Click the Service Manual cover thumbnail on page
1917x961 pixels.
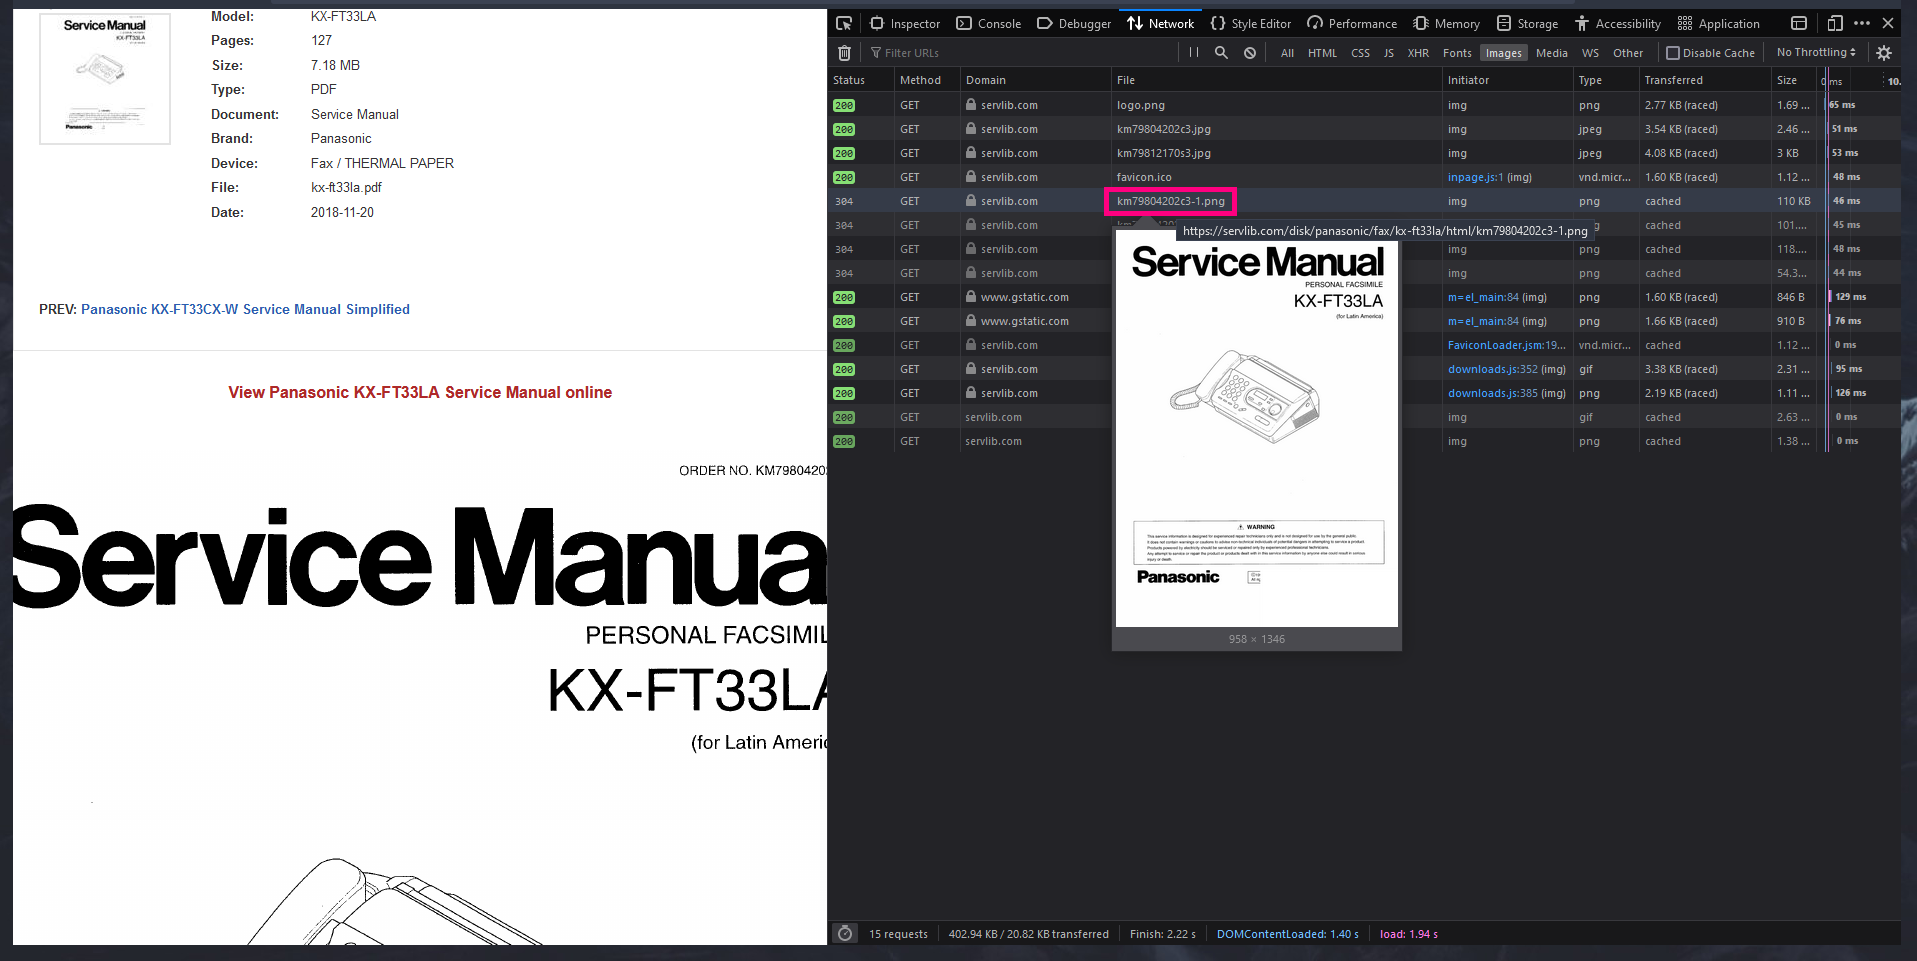(105, 78)
